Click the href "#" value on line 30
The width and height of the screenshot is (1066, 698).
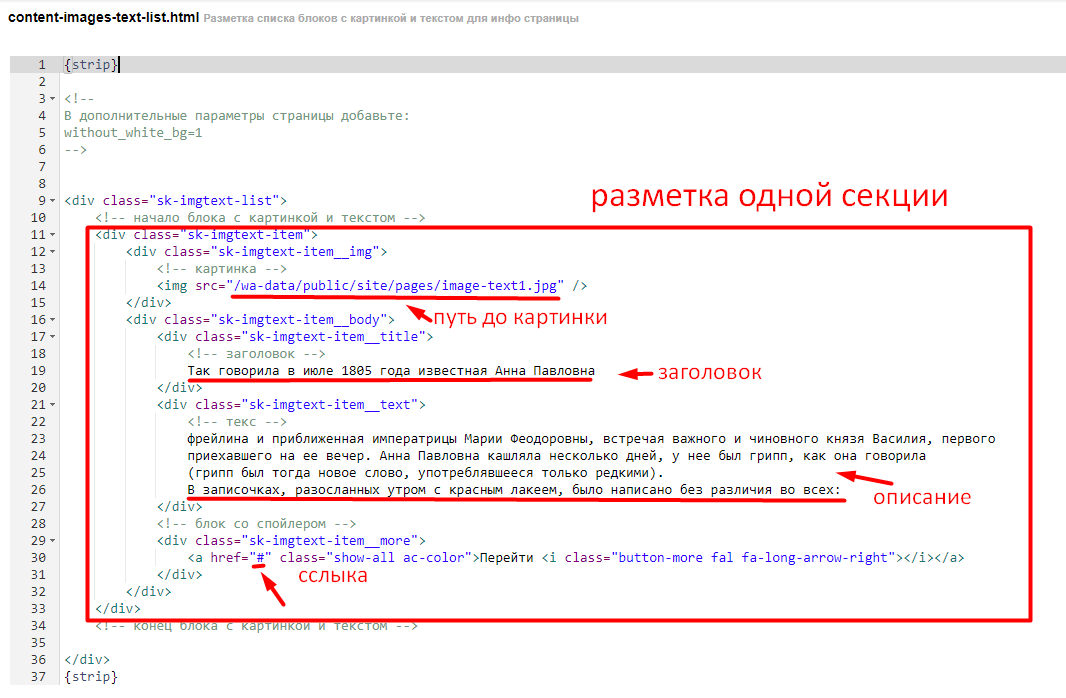click(260, 558)
